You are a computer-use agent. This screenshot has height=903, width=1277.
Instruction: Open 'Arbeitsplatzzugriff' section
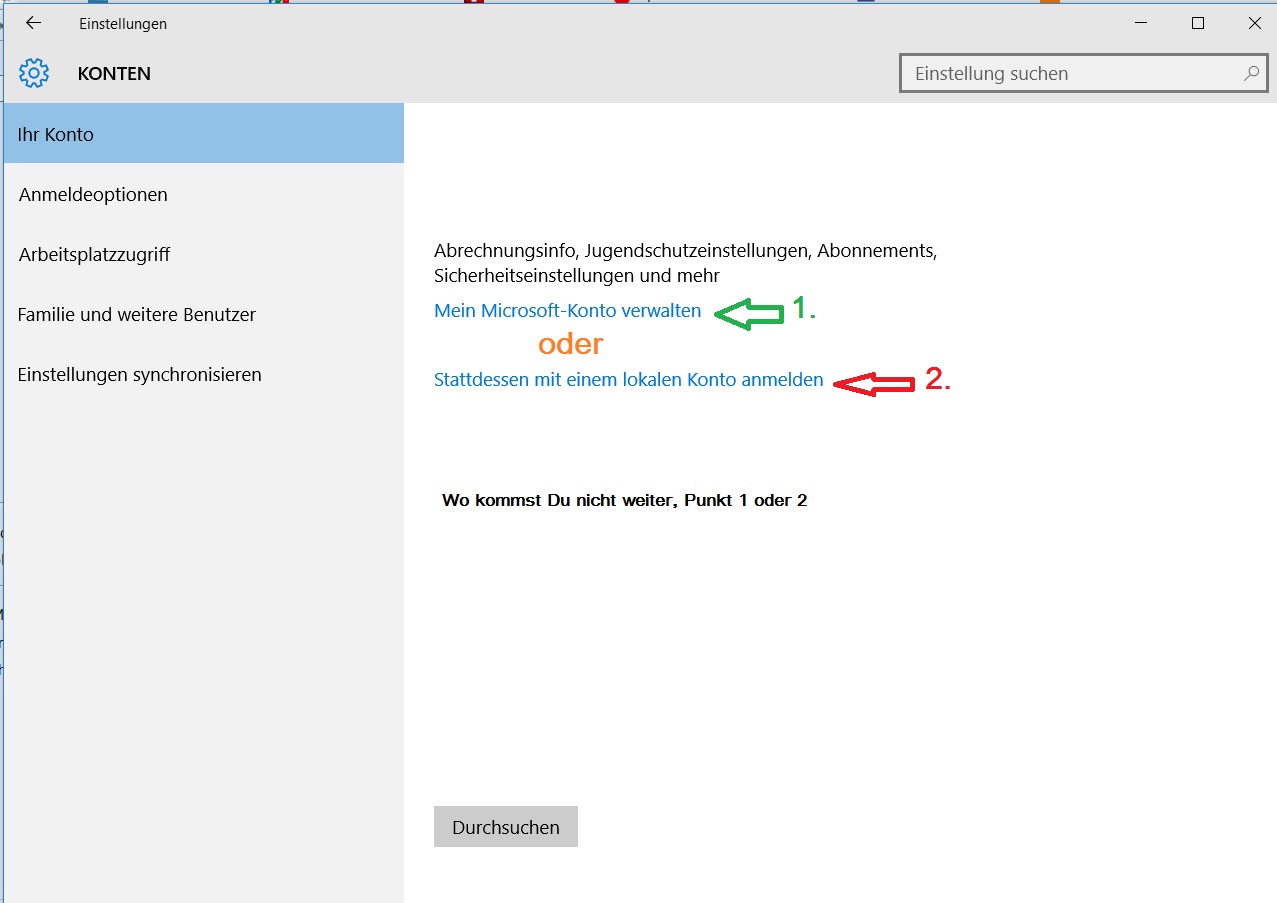(204, 254)
